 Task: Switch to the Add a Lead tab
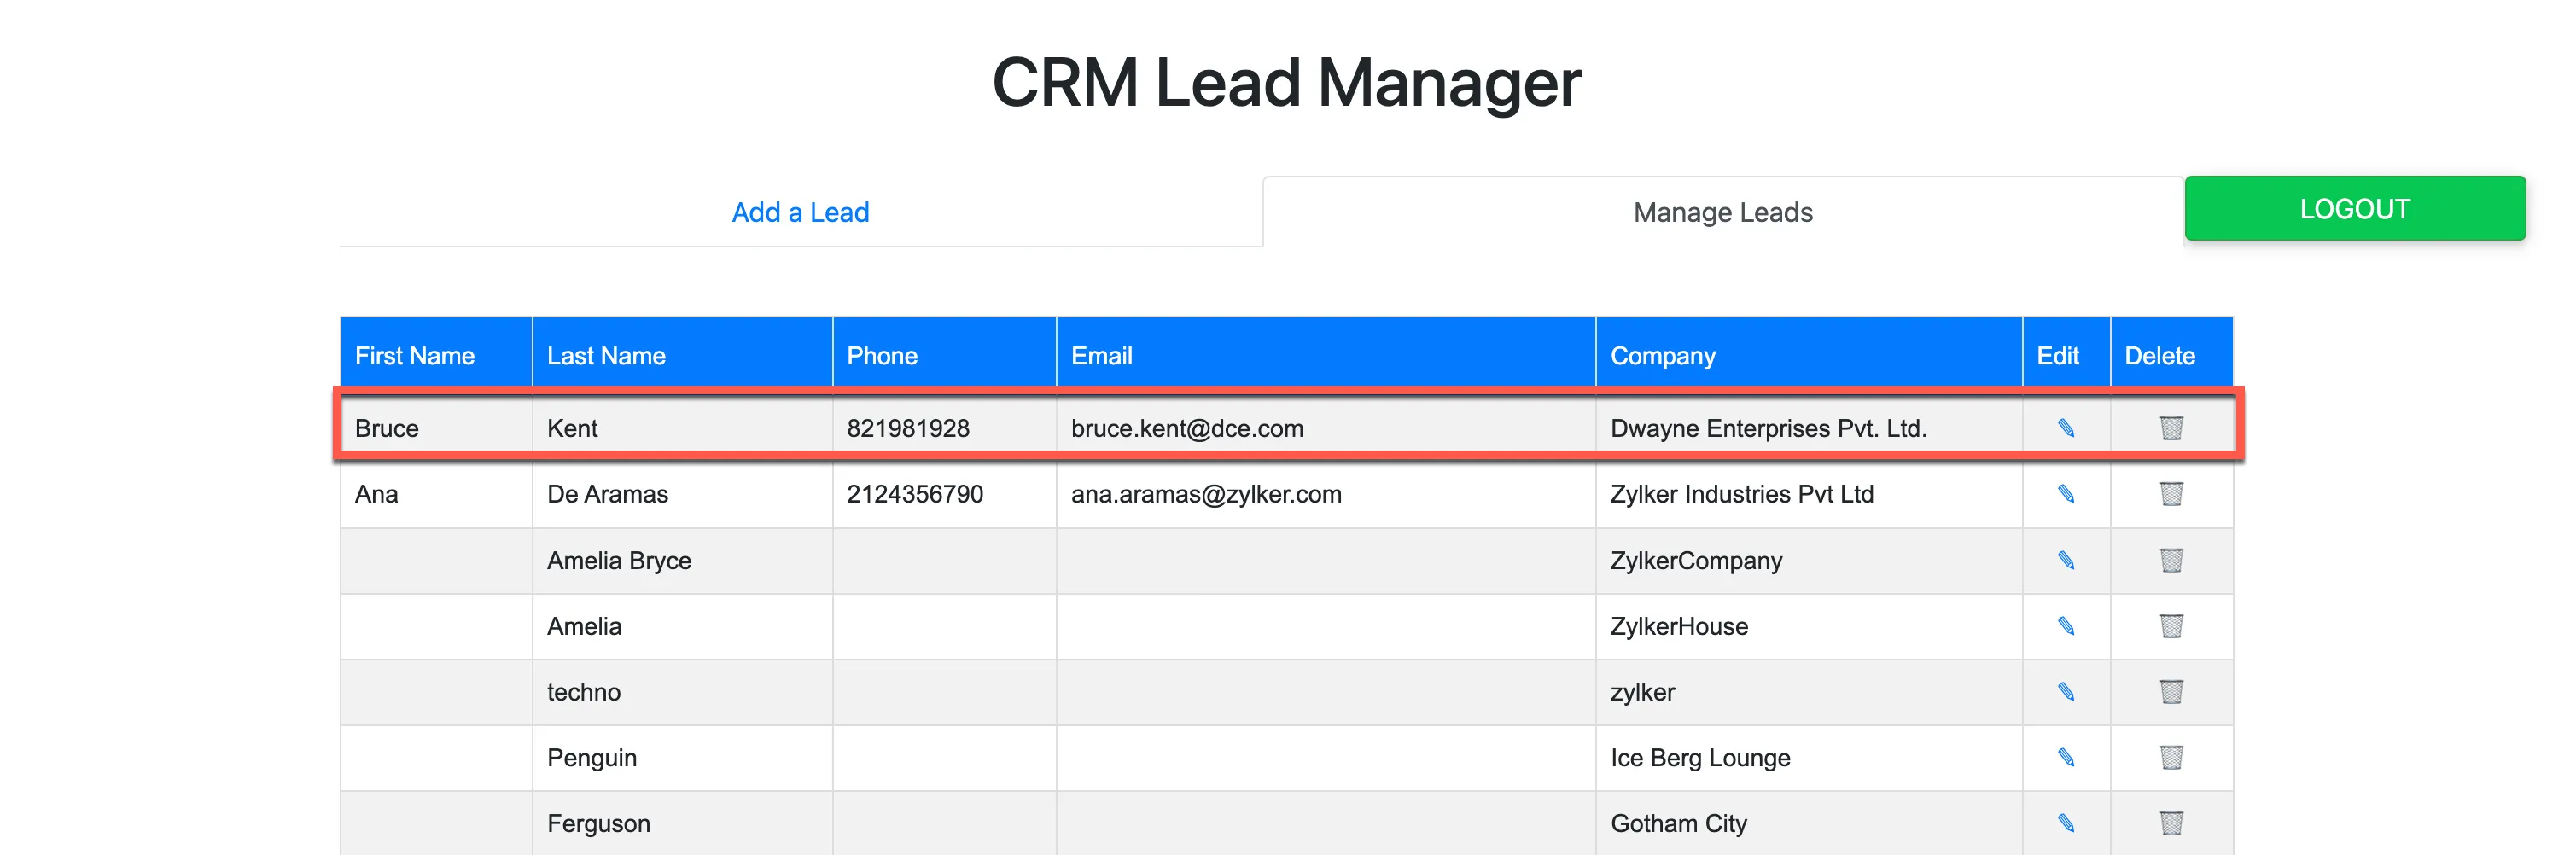800,212
